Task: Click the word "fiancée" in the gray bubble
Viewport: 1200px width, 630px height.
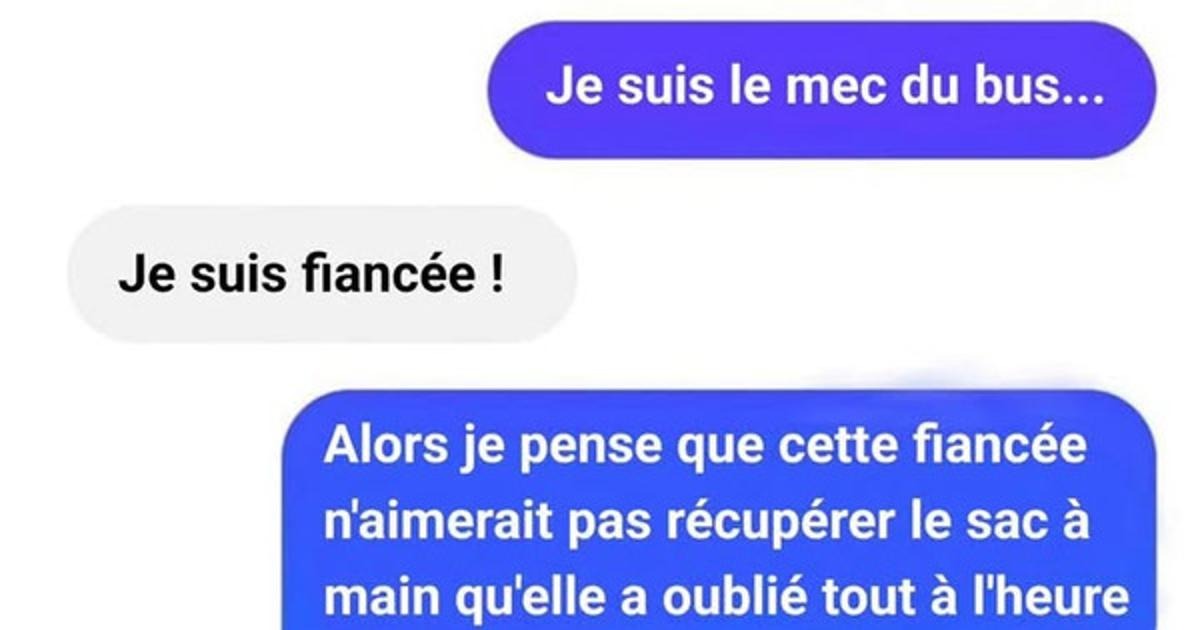Action: (390, 275)
